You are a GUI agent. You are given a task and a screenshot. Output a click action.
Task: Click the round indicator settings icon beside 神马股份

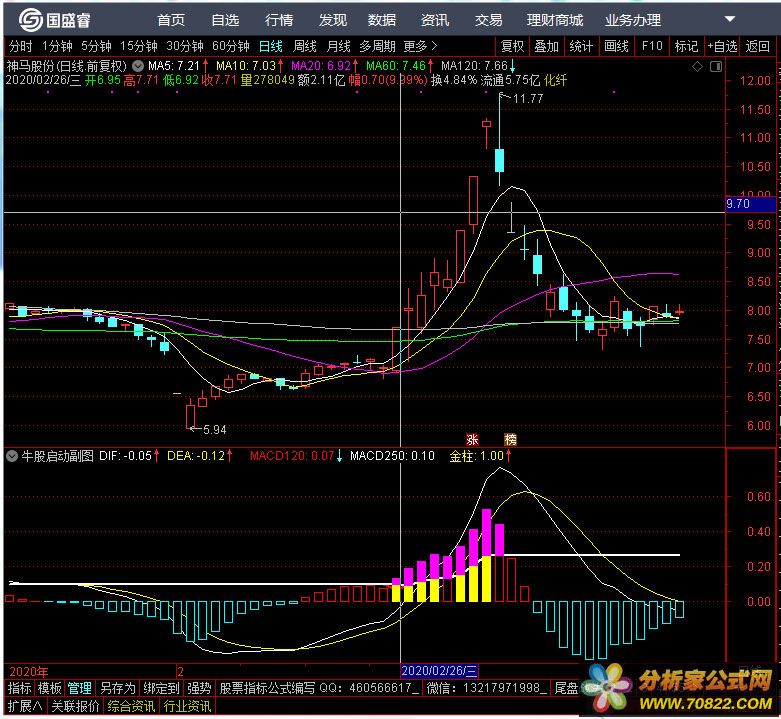[x=137, y=65]
